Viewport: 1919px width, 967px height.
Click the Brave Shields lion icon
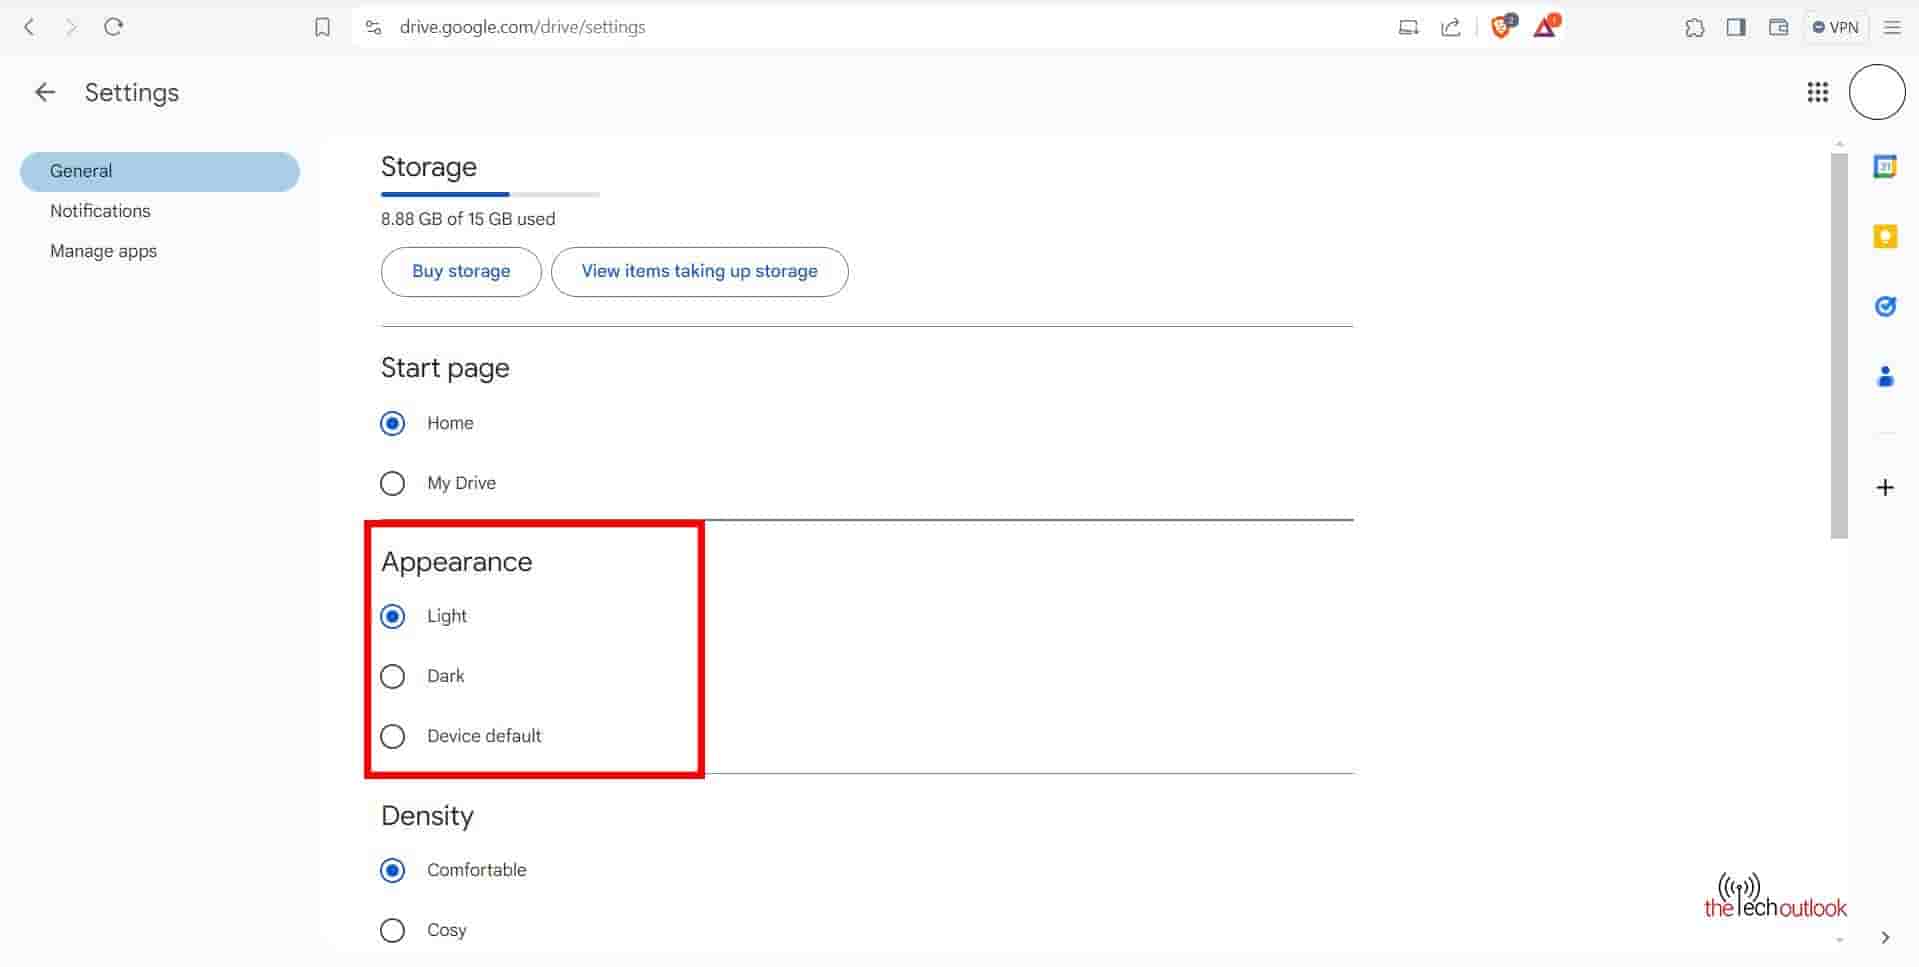pos(1501,27)
